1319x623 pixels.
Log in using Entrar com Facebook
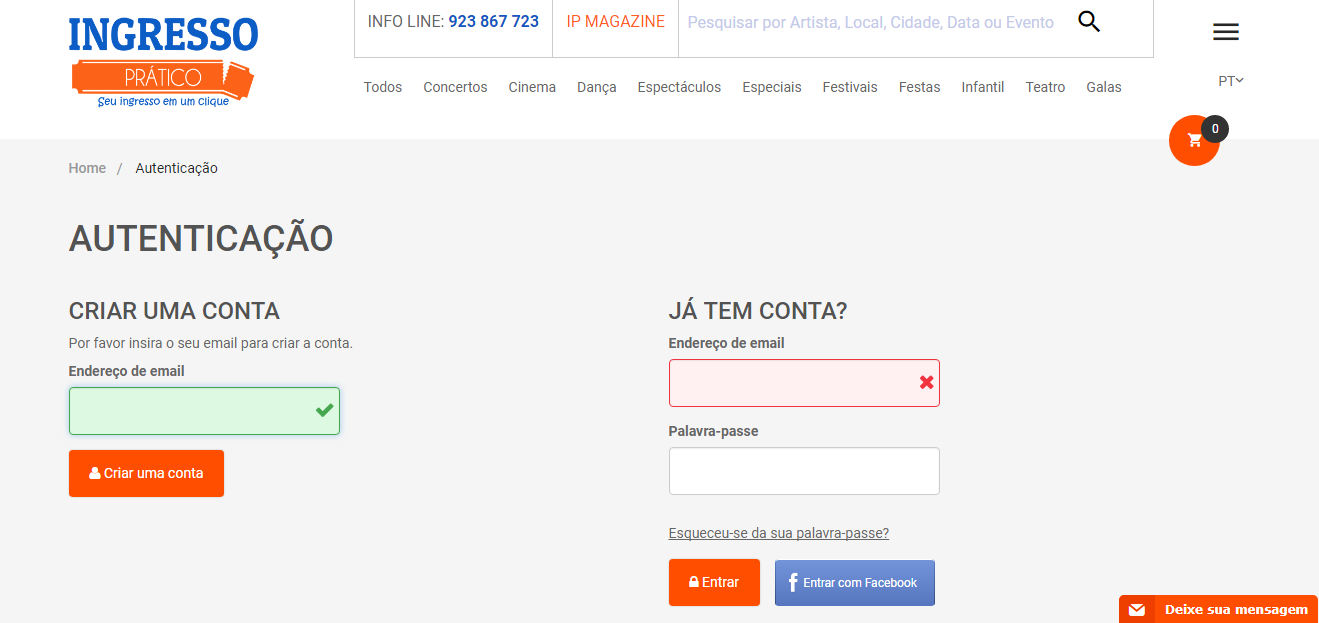(855, 583)
